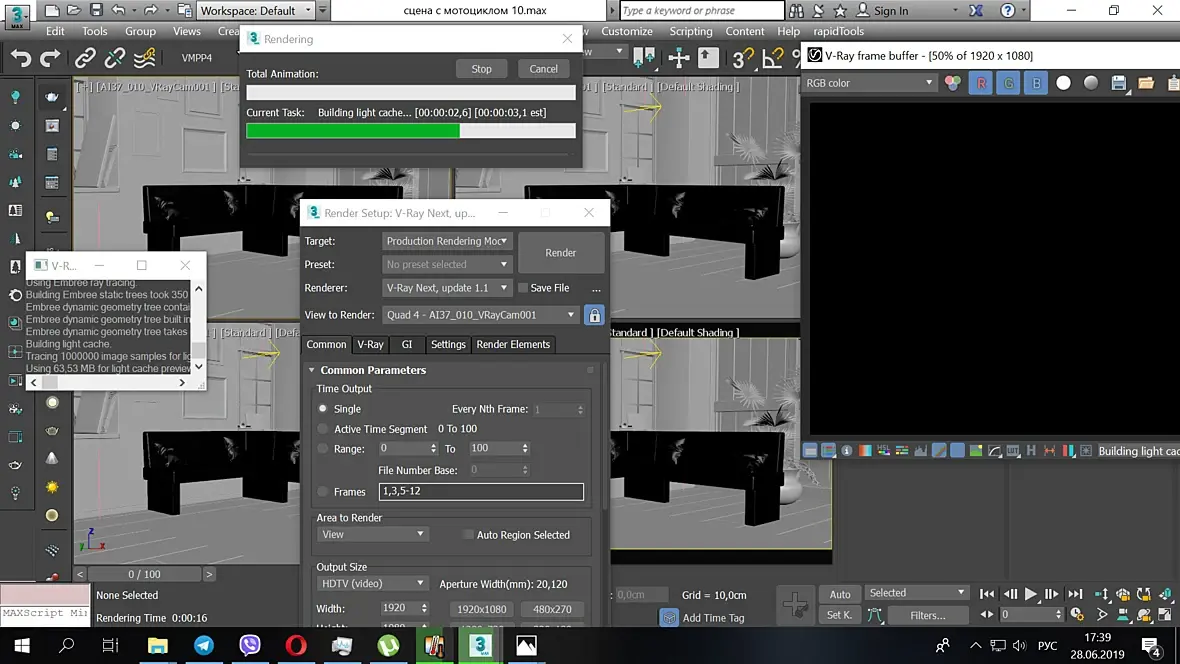Select the Single time output option
The width and height of the screenshot is (1180, 664).
pyautogui.click(x=323, y=409)
